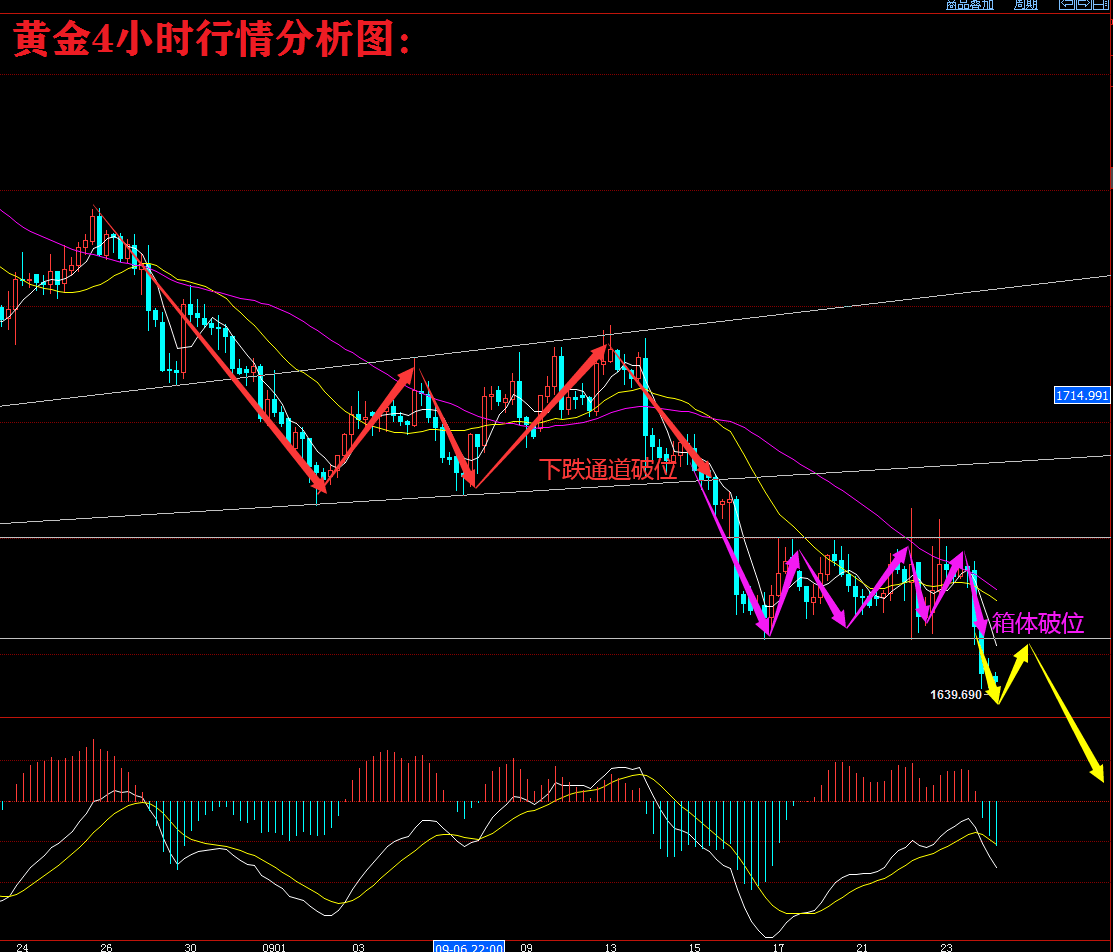Select the 1714.991 price axis label
The width and height of the screenshot is (1113, 952).
1082,395
